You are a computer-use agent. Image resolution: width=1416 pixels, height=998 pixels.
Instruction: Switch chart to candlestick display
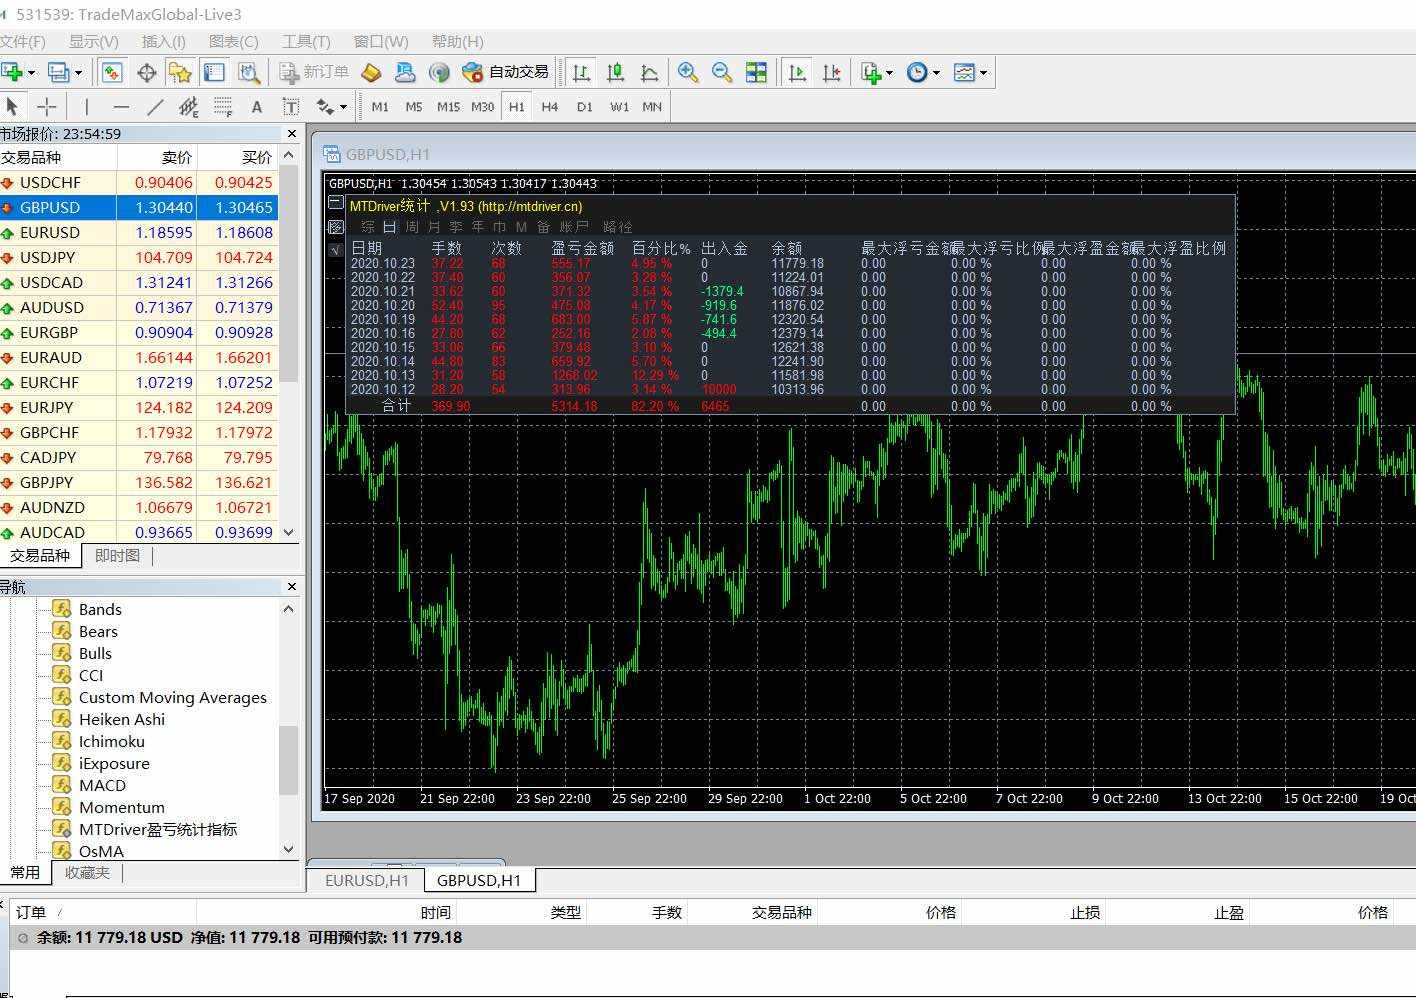point(615,72)
